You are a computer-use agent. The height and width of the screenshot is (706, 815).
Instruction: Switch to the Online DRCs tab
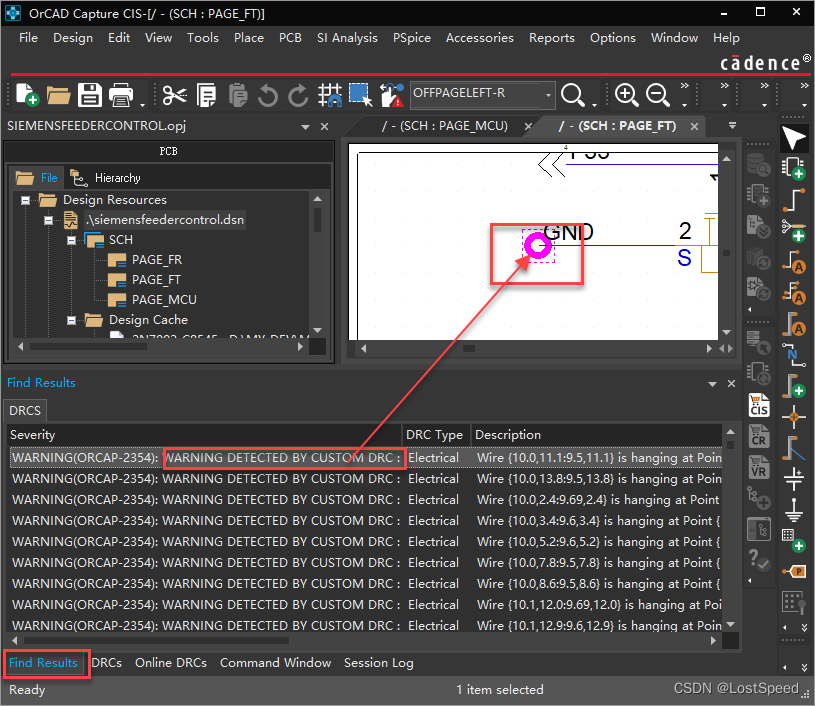[x=170, y=662]
